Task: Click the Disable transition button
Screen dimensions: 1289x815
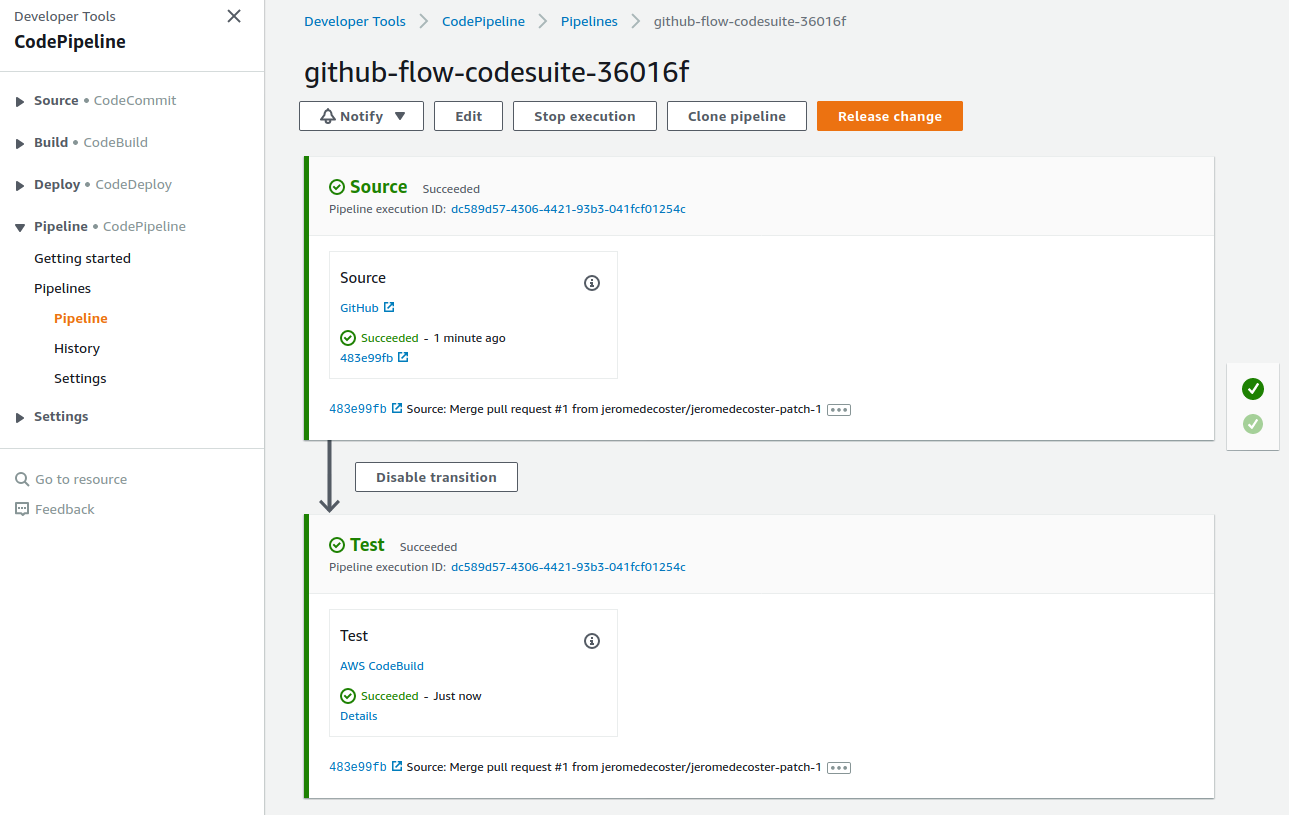Action: tap(436, 477)
